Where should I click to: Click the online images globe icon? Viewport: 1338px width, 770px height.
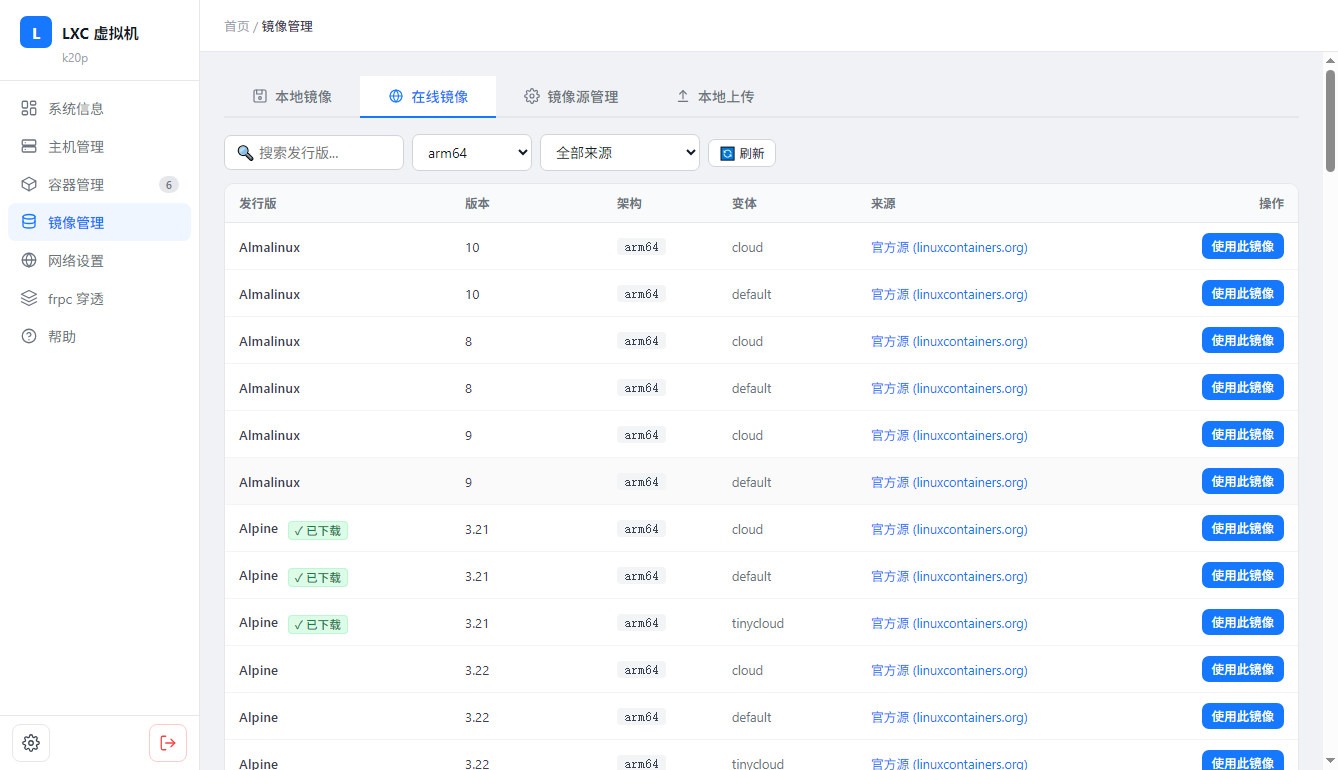(396, 96)
